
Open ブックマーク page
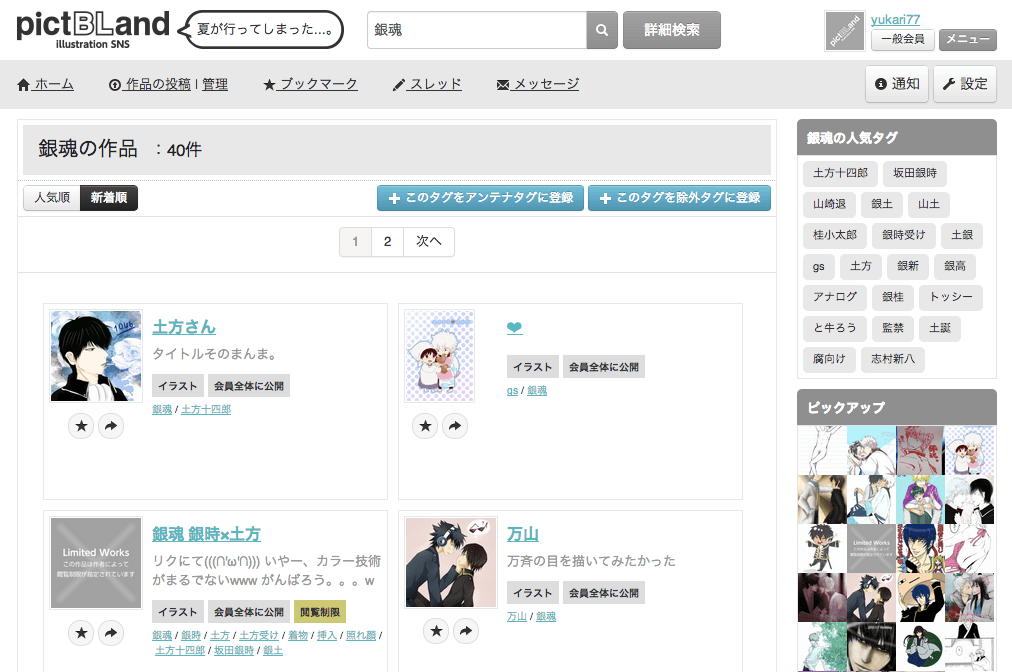pyautogui.click(x=310, y=85)
